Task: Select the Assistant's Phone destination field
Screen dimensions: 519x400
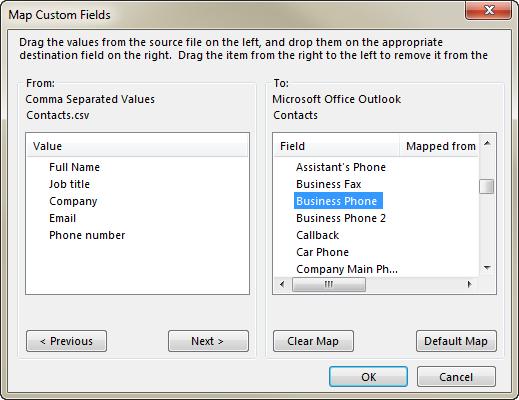Action: coord(341,167)
